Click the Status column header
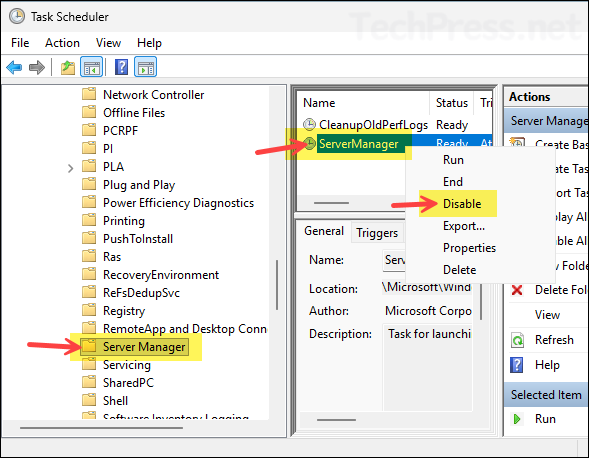 [x=452, y=103]
